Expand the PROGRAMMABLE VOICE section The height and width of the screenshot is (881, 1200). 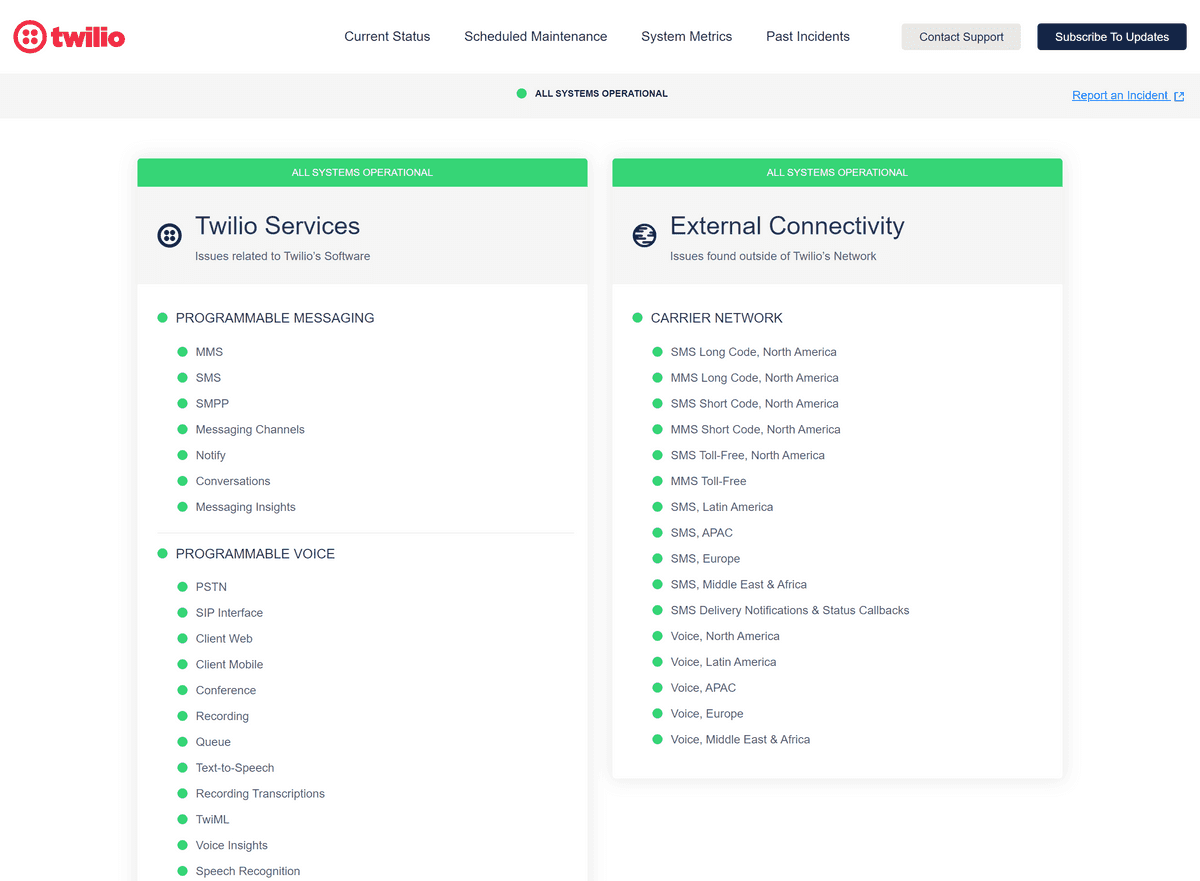254,553
